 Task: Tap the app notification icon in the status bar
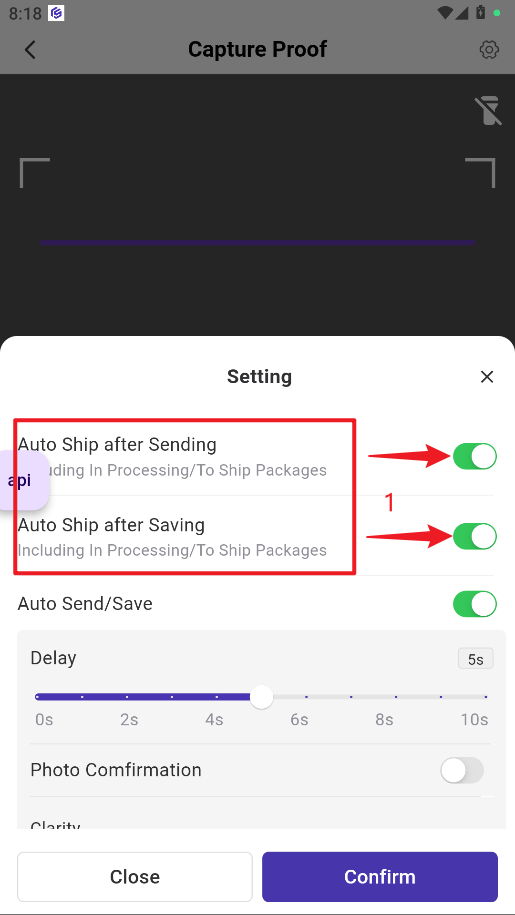click(56, 13)
